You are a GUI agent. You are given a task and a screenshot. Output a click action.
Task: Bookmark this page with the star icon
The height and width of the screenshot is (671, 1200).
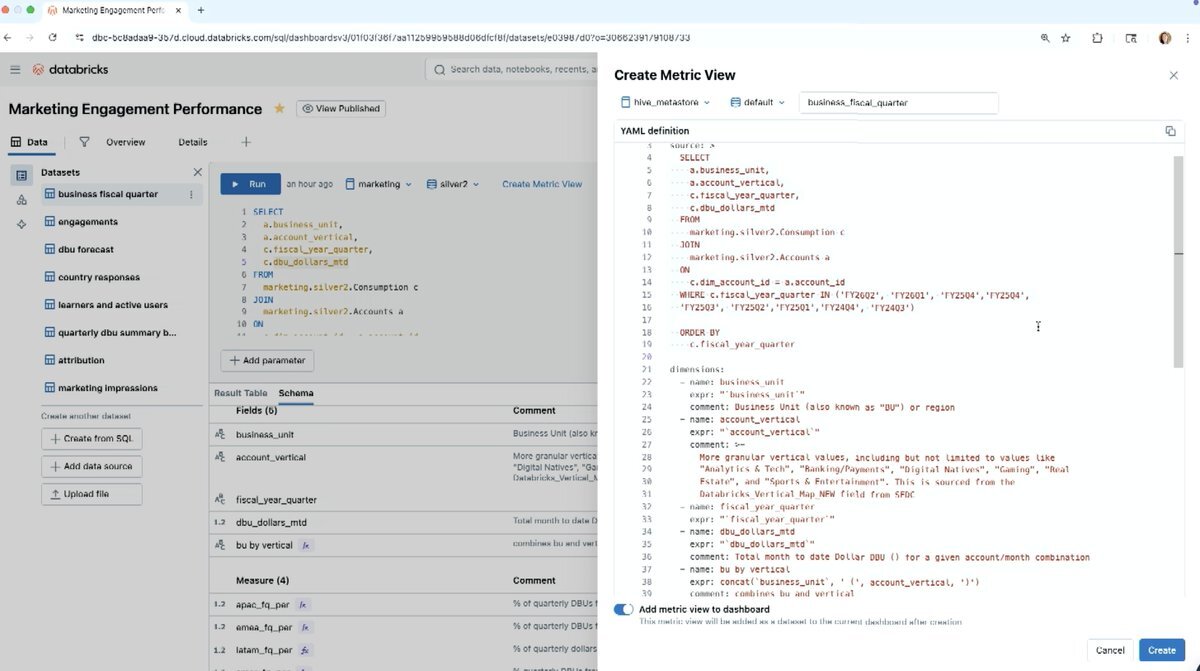pos(1066,38)
